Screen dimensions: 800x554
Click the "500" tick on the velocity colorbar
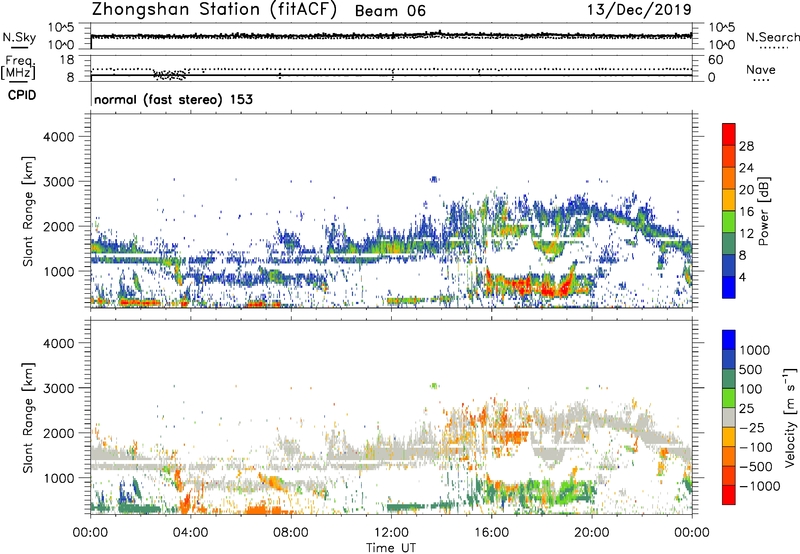coord(751,370)
